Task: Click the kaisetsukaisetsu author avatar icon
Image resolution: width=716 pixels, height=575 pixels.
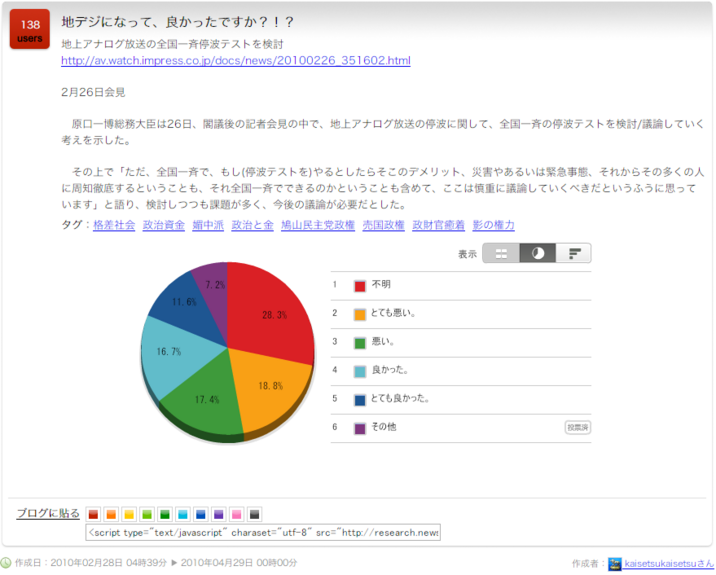Action: (x=615, y=564)
